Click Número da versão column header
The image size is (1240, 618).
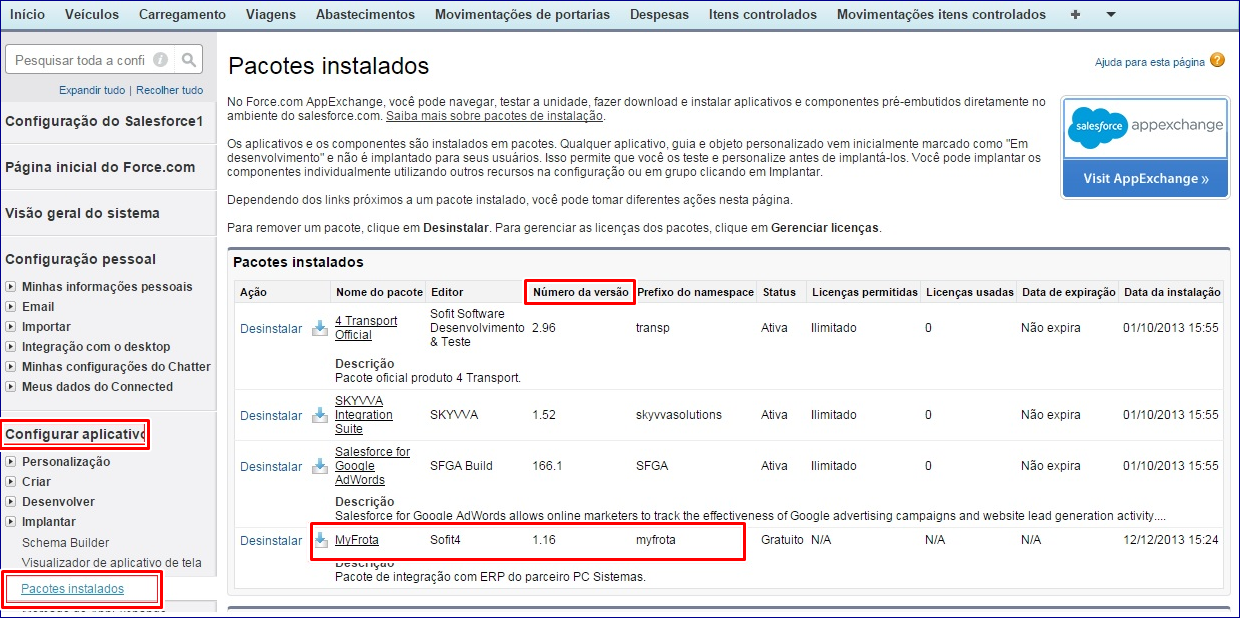pyautogui.click(x=581, y=292)
